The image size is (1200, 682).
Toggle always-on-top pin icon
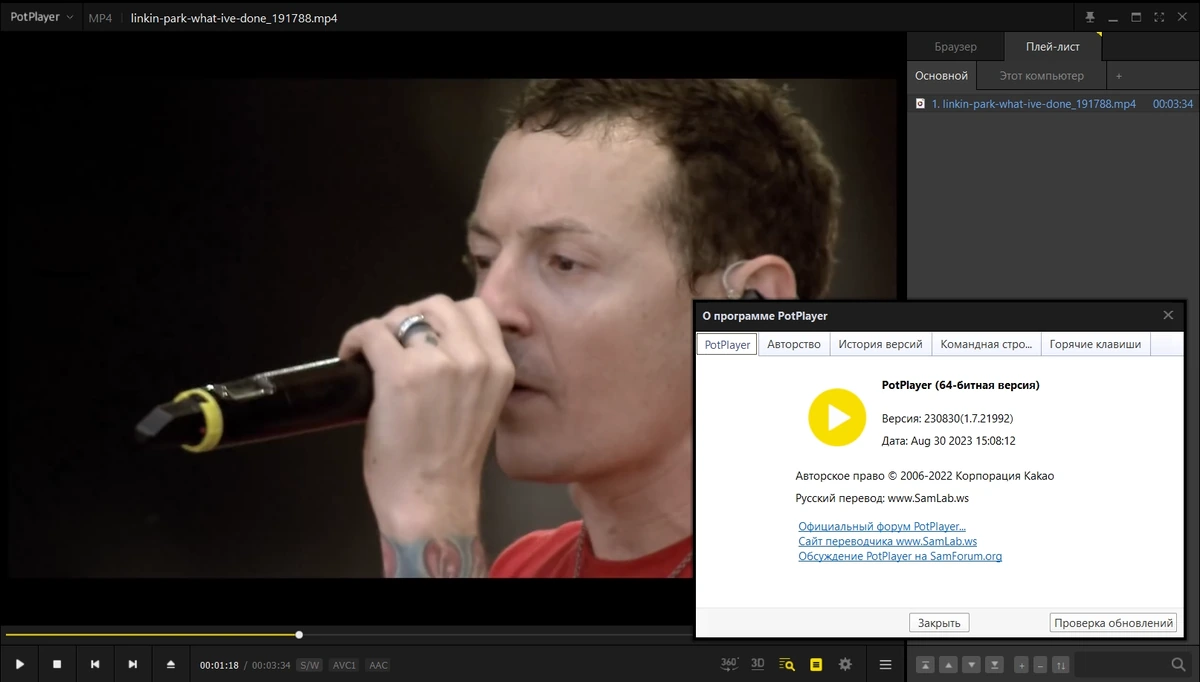(1090, 17)
